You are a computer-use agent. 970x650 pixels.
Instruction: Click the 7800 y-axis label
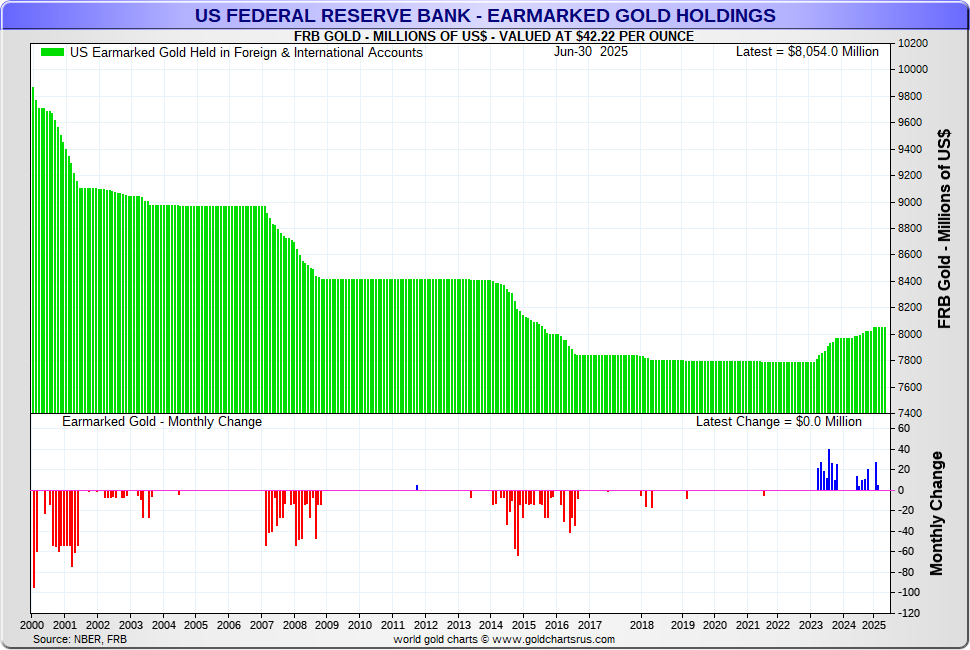pos(910,360)
